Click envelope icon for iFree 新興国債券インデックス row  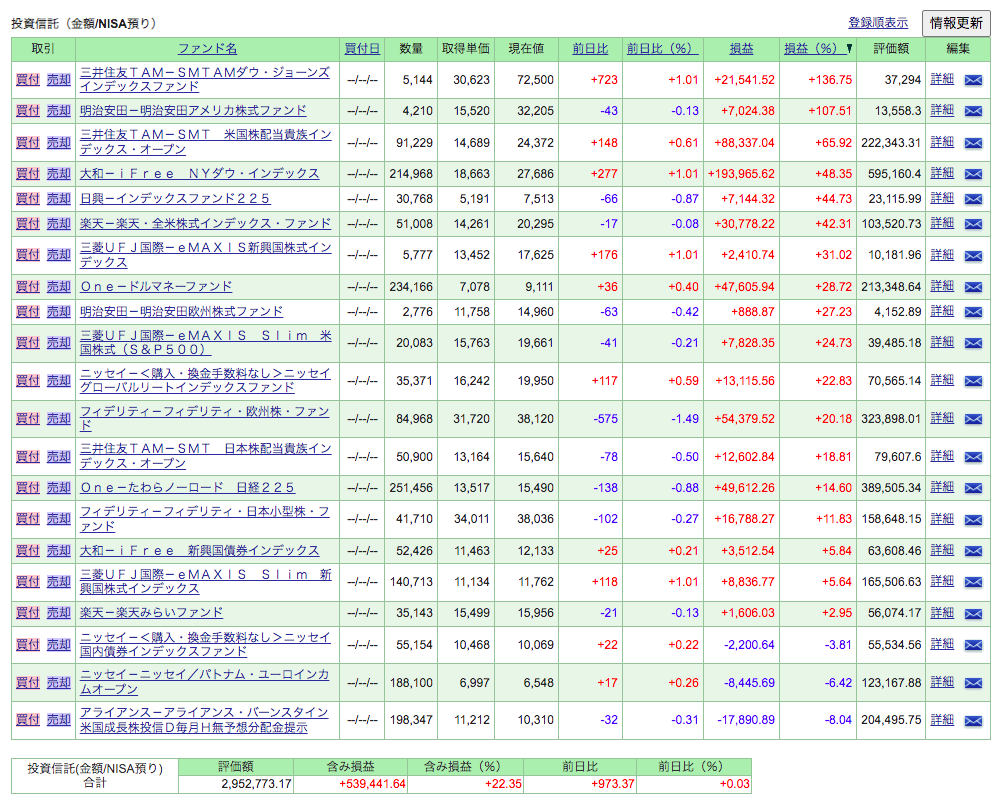[973, 551]
